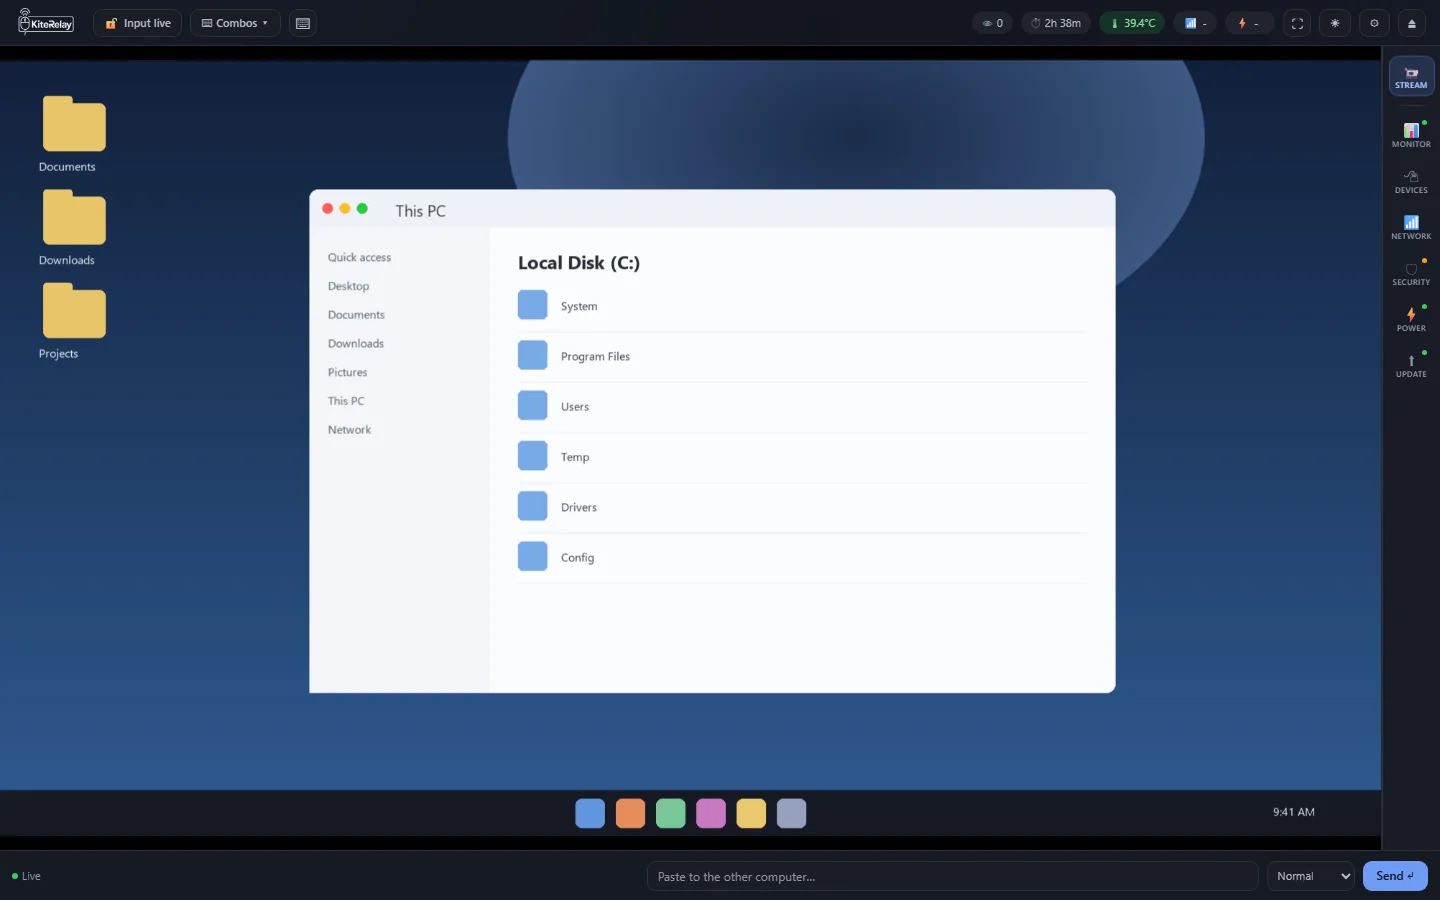Click the Send button
The width and height of the screenshot is (1440, 900).
coord(1395,876)
